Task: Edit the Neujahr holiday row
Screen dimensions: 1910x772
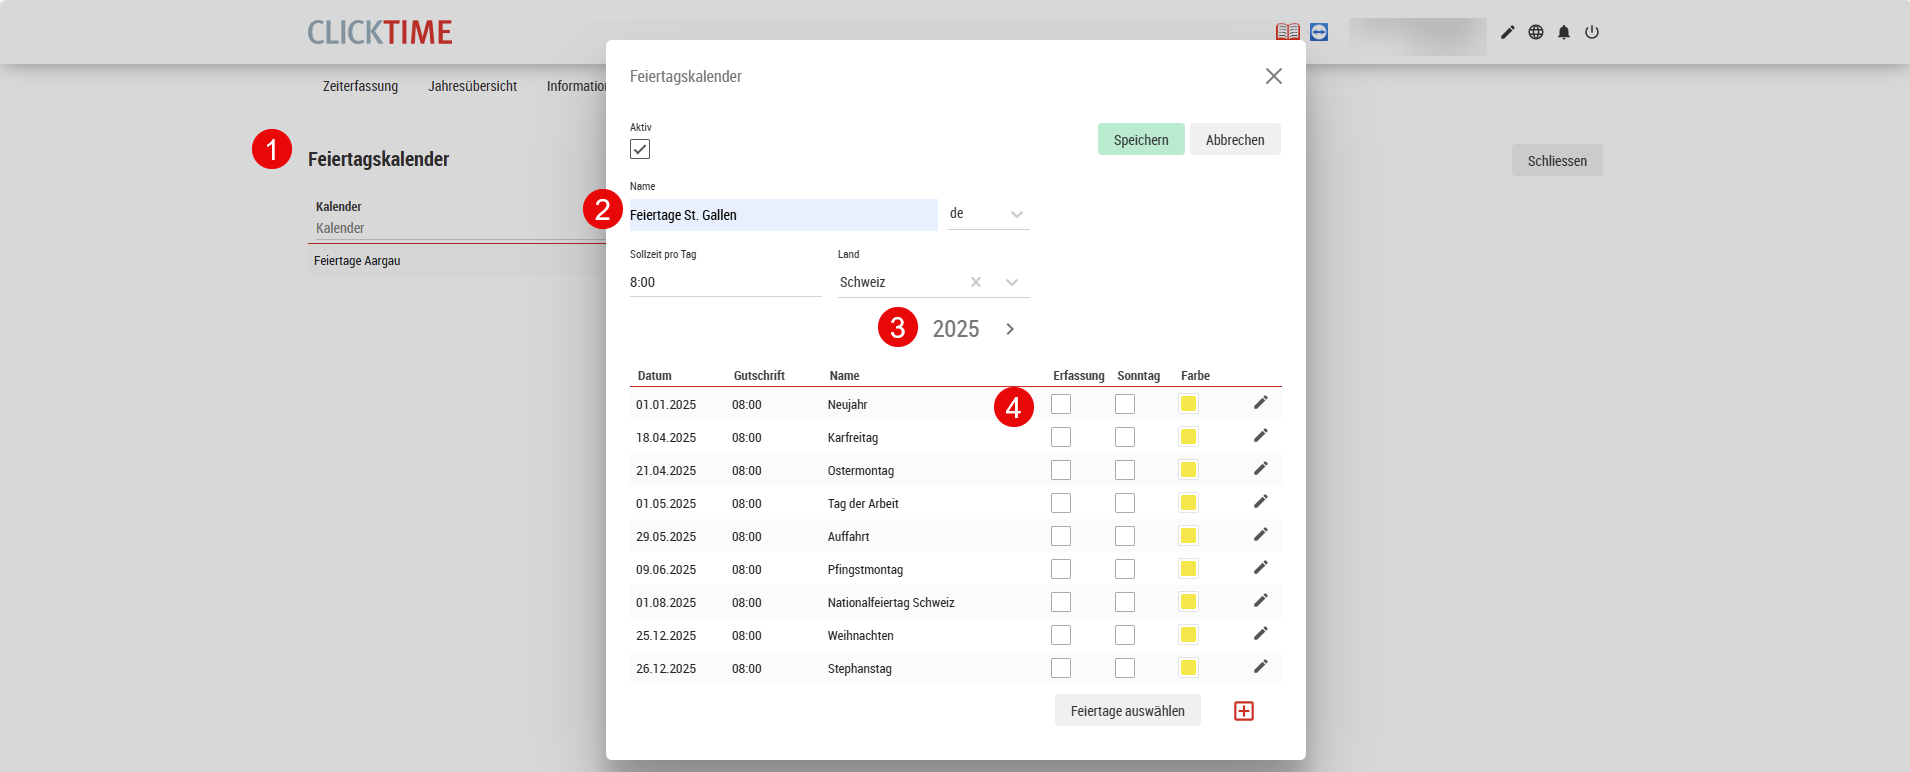Action: (1261, 402)
